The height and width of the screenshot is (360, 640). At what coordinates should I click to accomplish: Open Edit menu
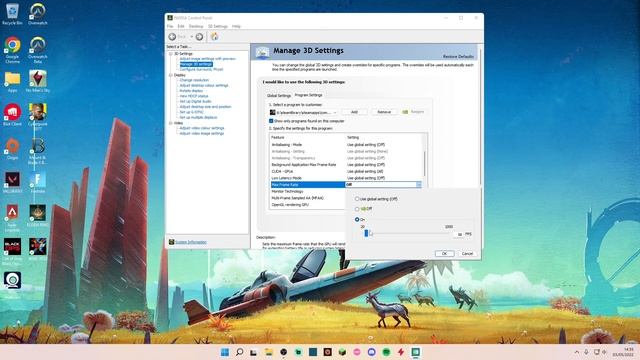tap(181, 26)
